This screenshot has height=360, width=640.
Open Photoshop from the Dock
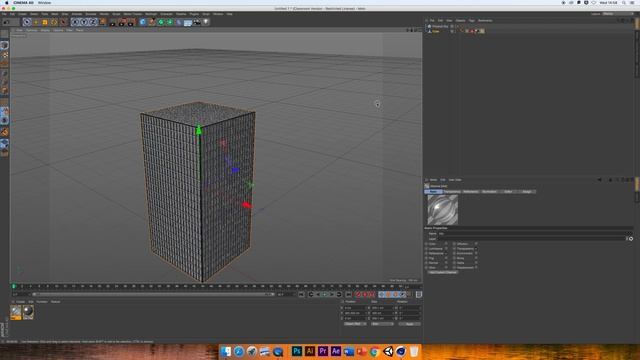point(297,351)
